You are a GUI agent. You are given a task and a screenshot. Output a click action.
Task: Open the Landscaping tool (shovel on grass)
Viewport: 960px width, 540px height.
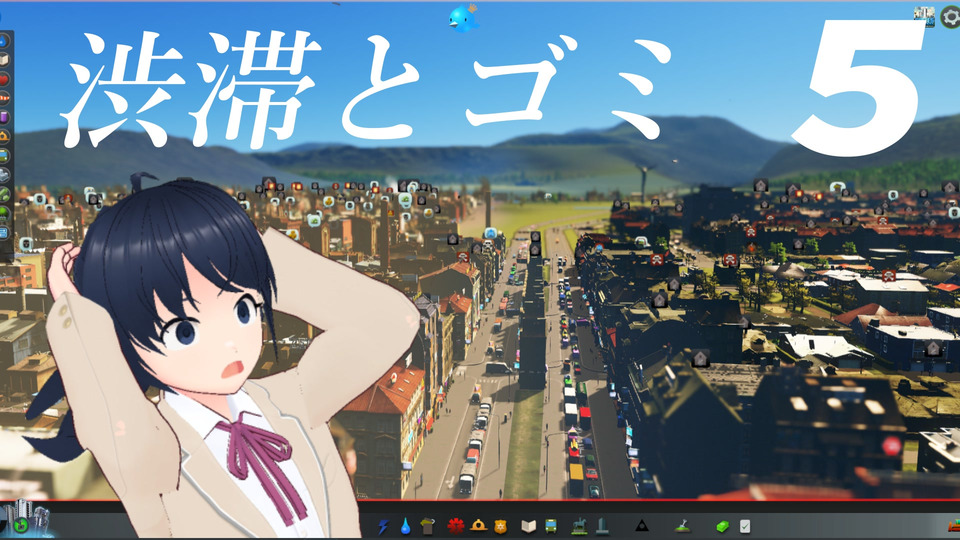click(682, 526)
